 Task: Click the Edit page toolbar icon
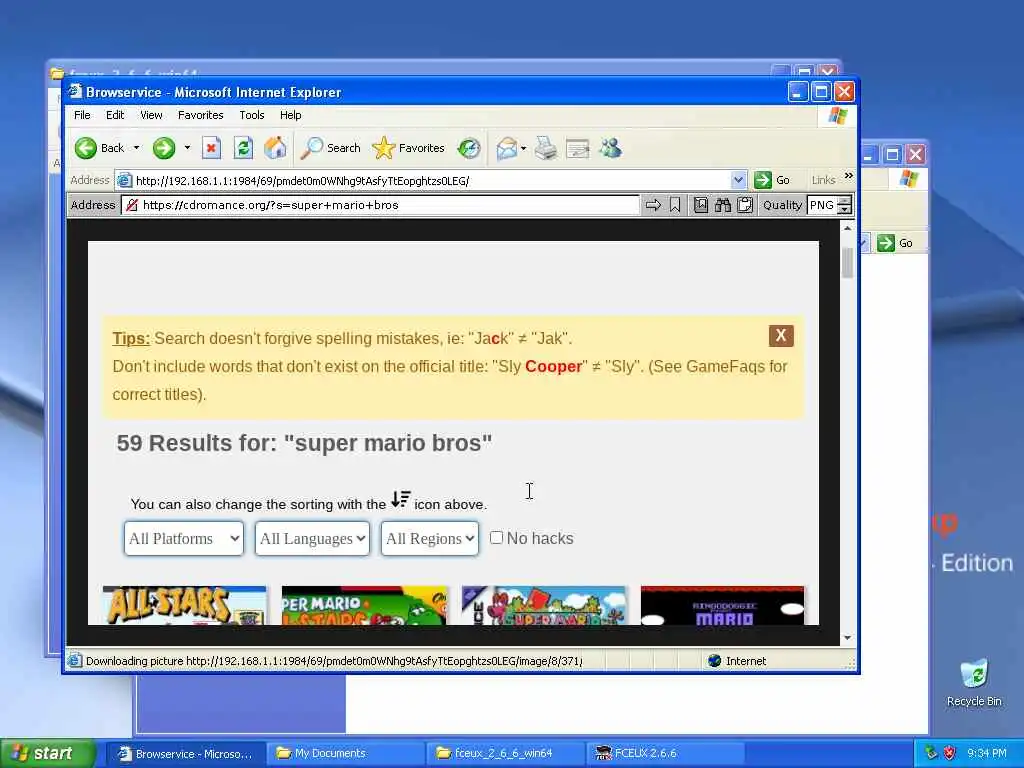click(577, 149)
